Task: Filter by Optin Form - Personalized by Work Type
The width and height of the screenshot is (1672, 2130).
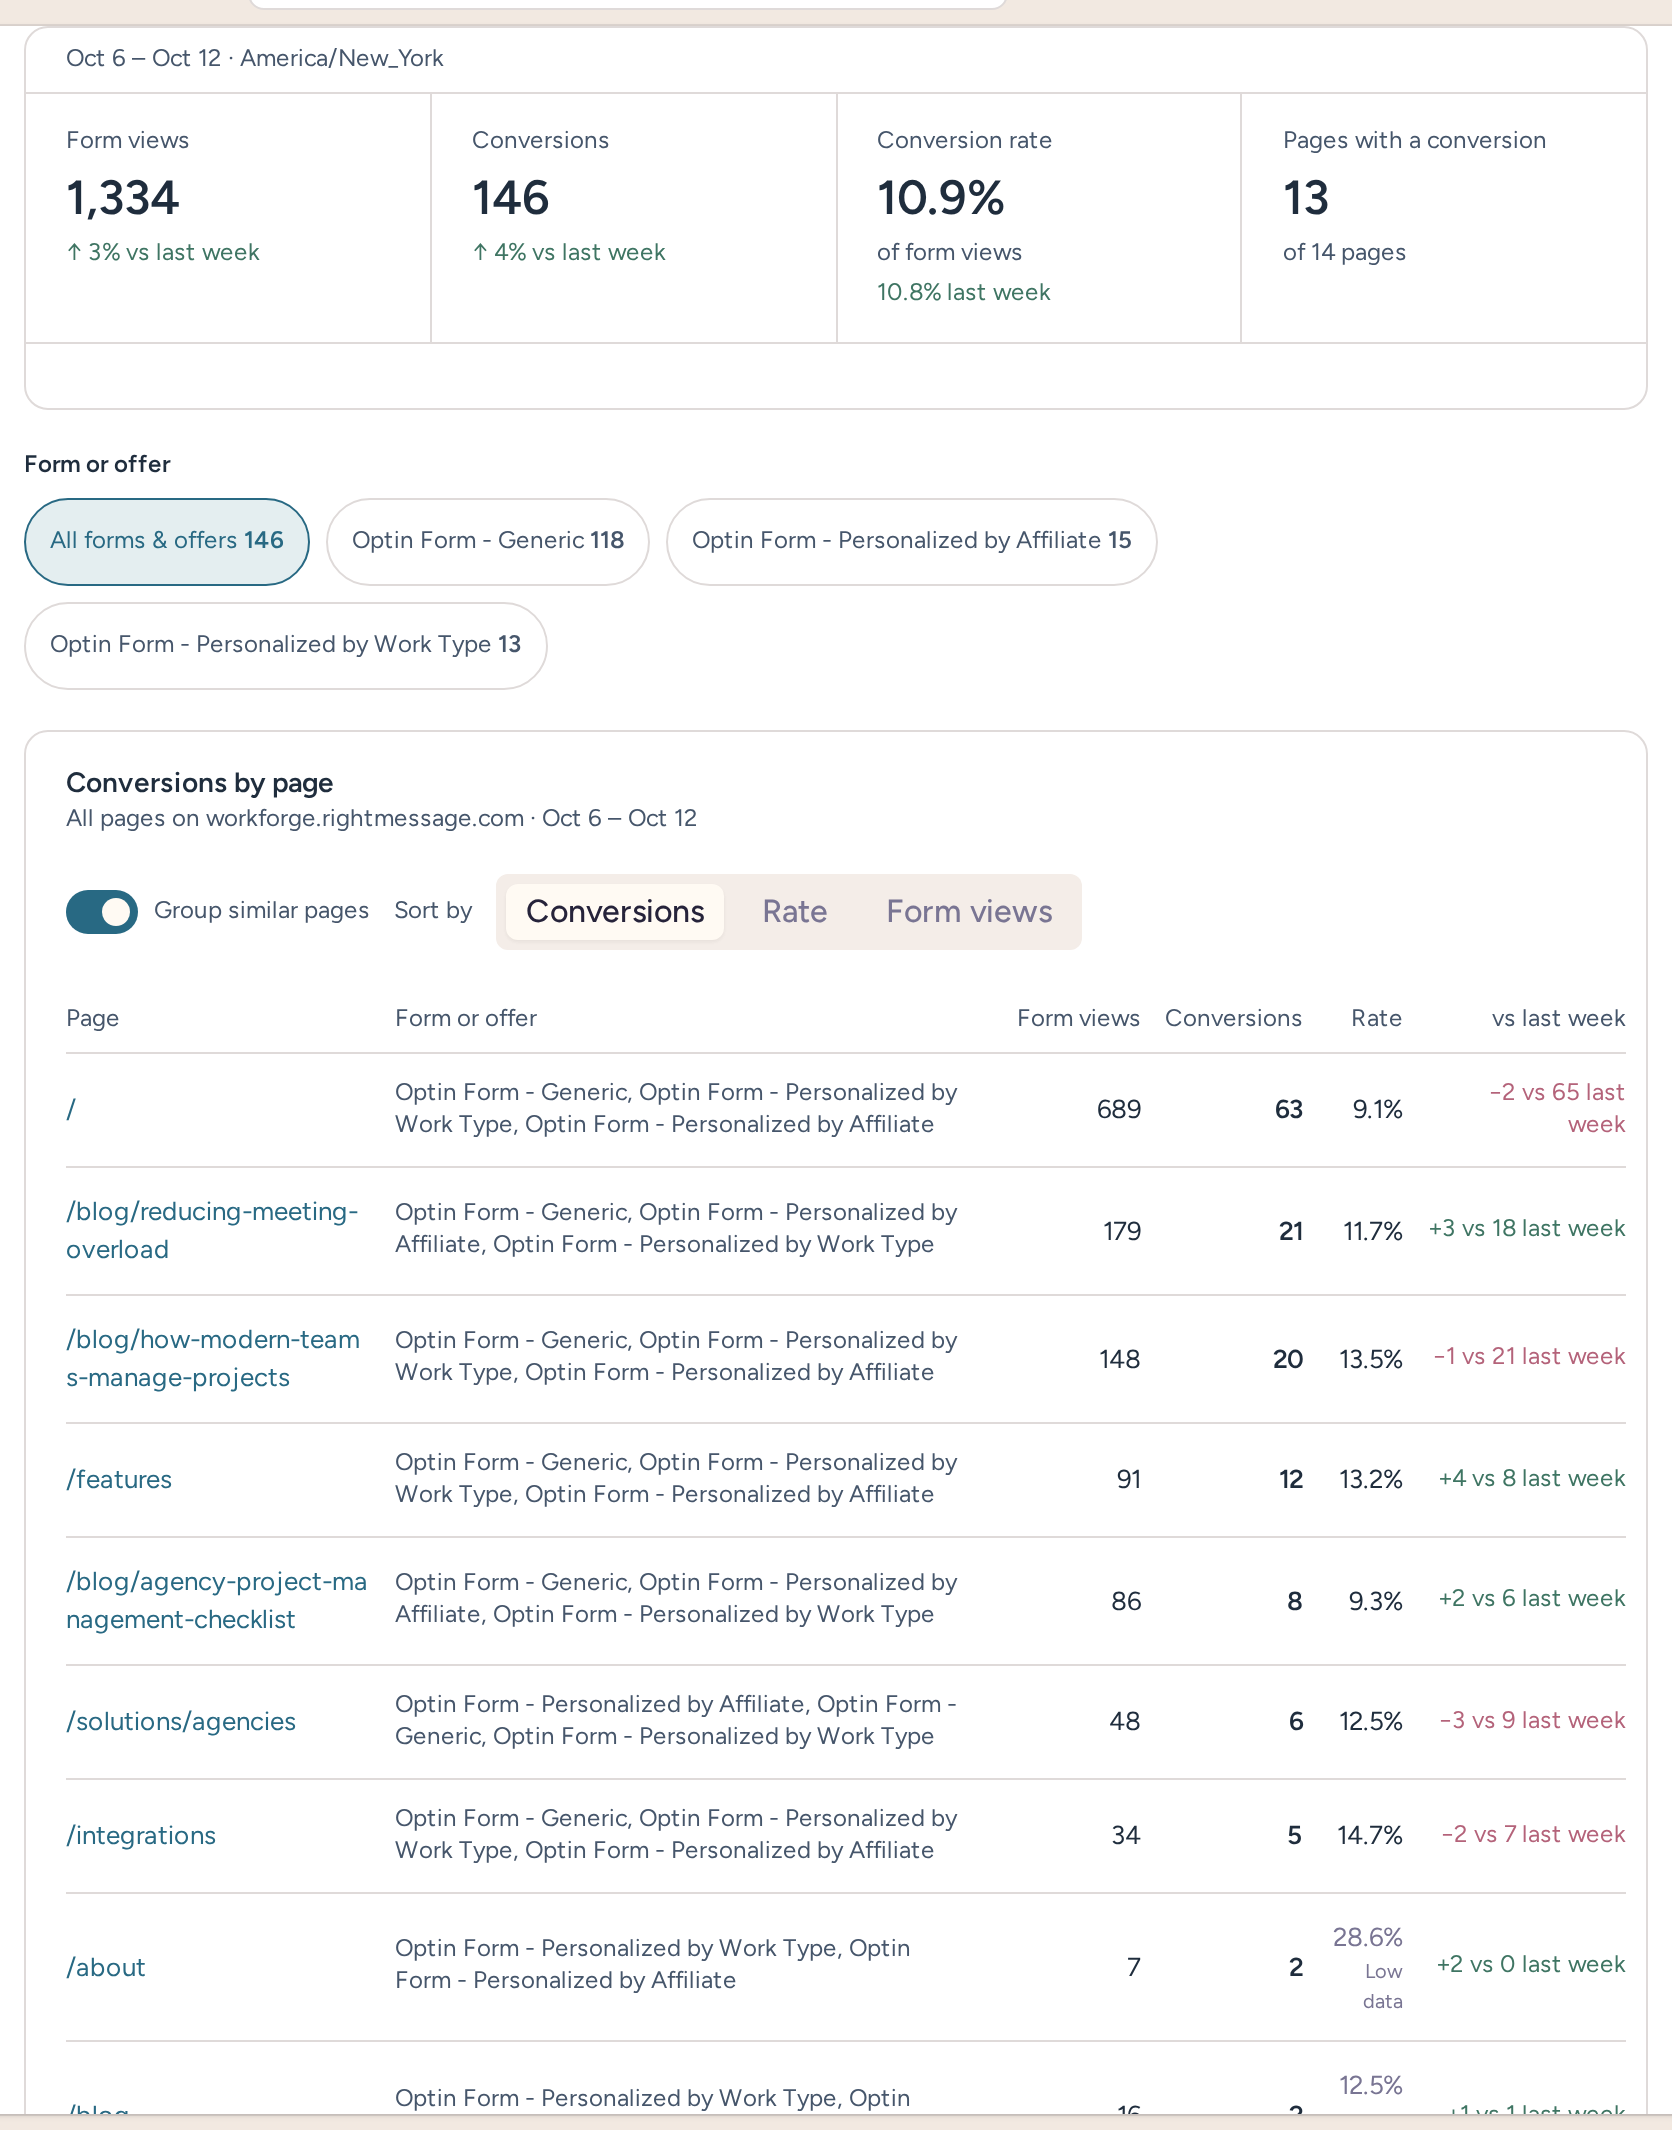Action: pyautogui.click(x=286, y=645)
